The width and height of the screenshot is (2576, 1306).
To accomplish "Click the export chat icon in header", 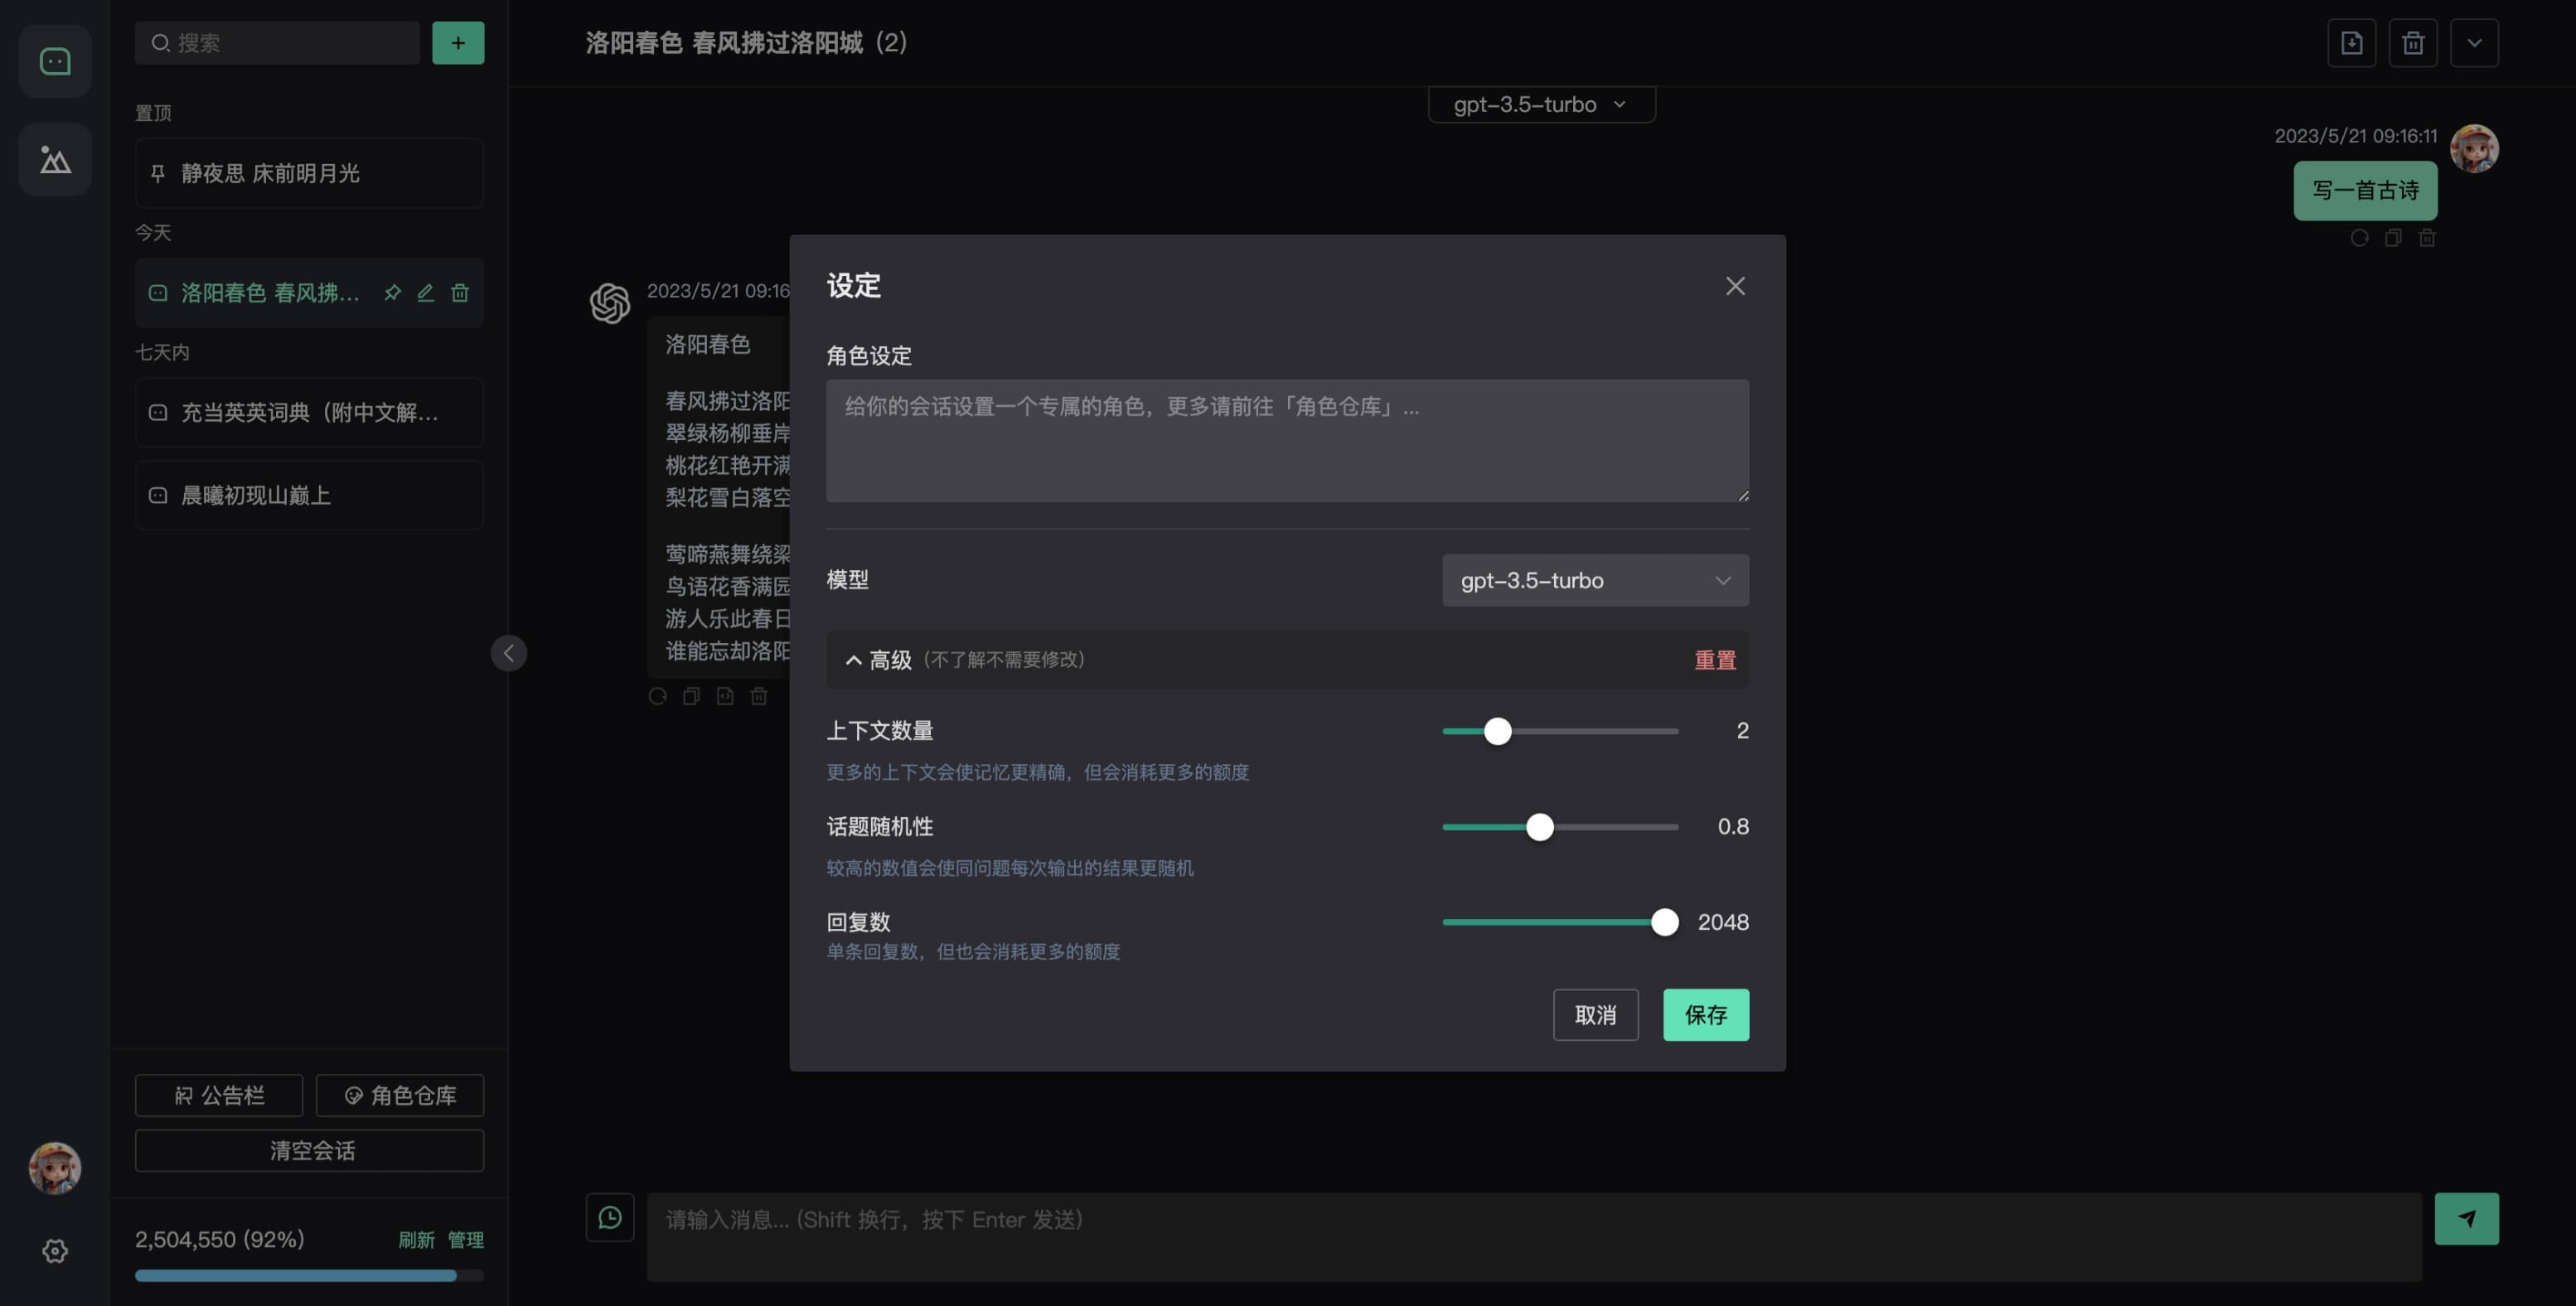I will (2351, 43).
